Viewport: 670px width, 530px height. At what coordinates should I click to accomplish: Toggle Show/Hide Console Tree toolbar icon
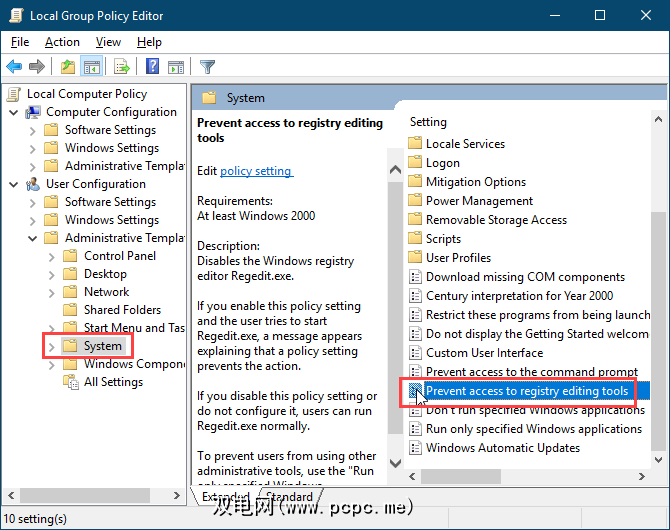91,67
